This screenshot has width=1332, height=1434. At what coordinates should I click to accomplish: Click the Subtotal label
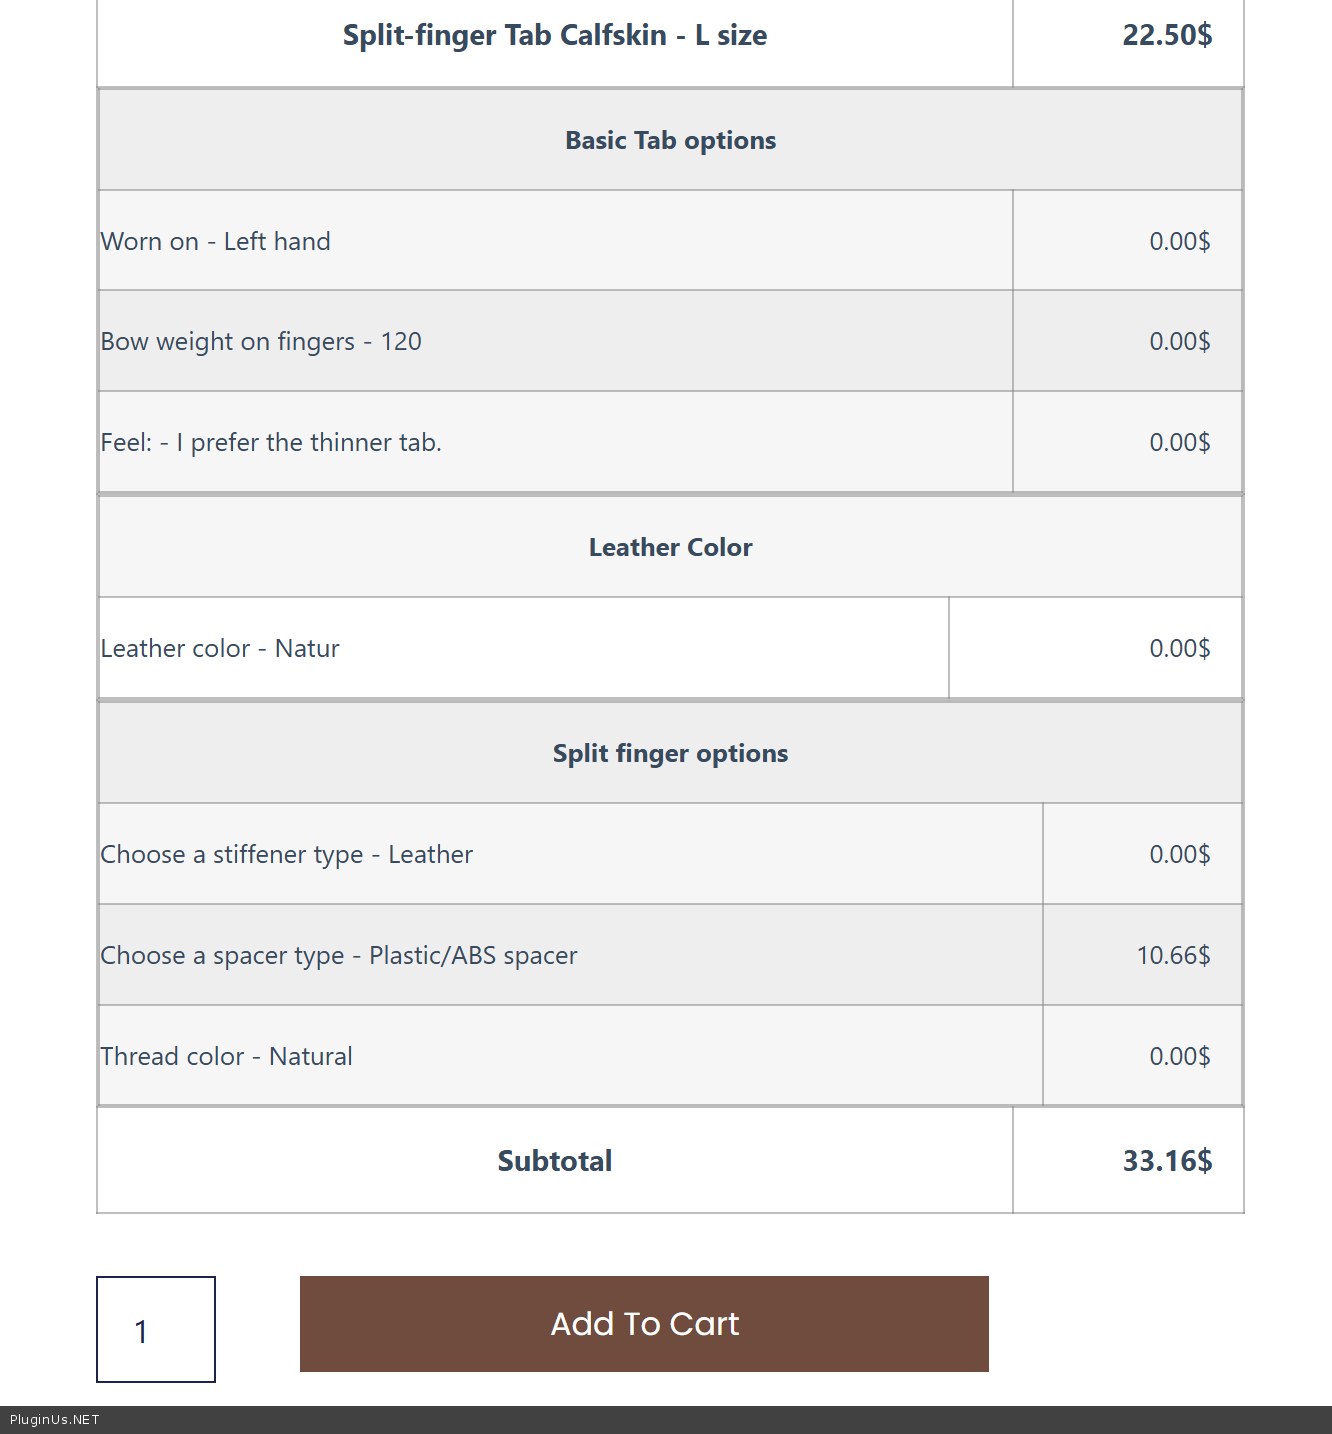[555, 1161]
